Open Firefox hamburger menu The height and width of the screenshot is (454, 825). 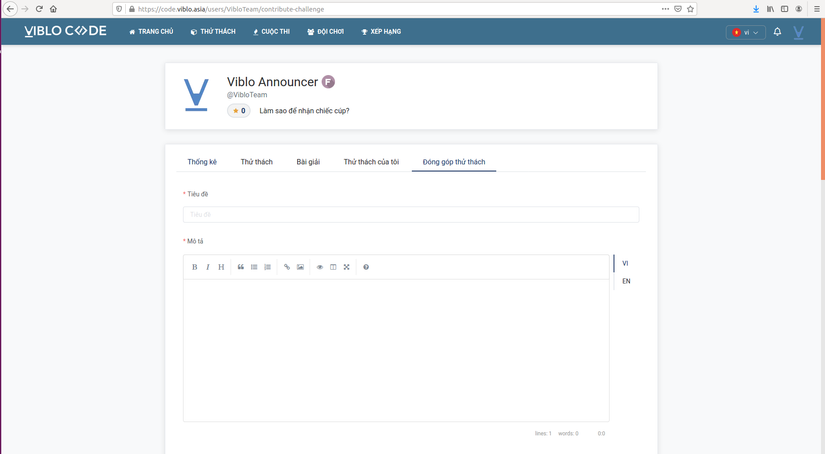tap(817, 9)
